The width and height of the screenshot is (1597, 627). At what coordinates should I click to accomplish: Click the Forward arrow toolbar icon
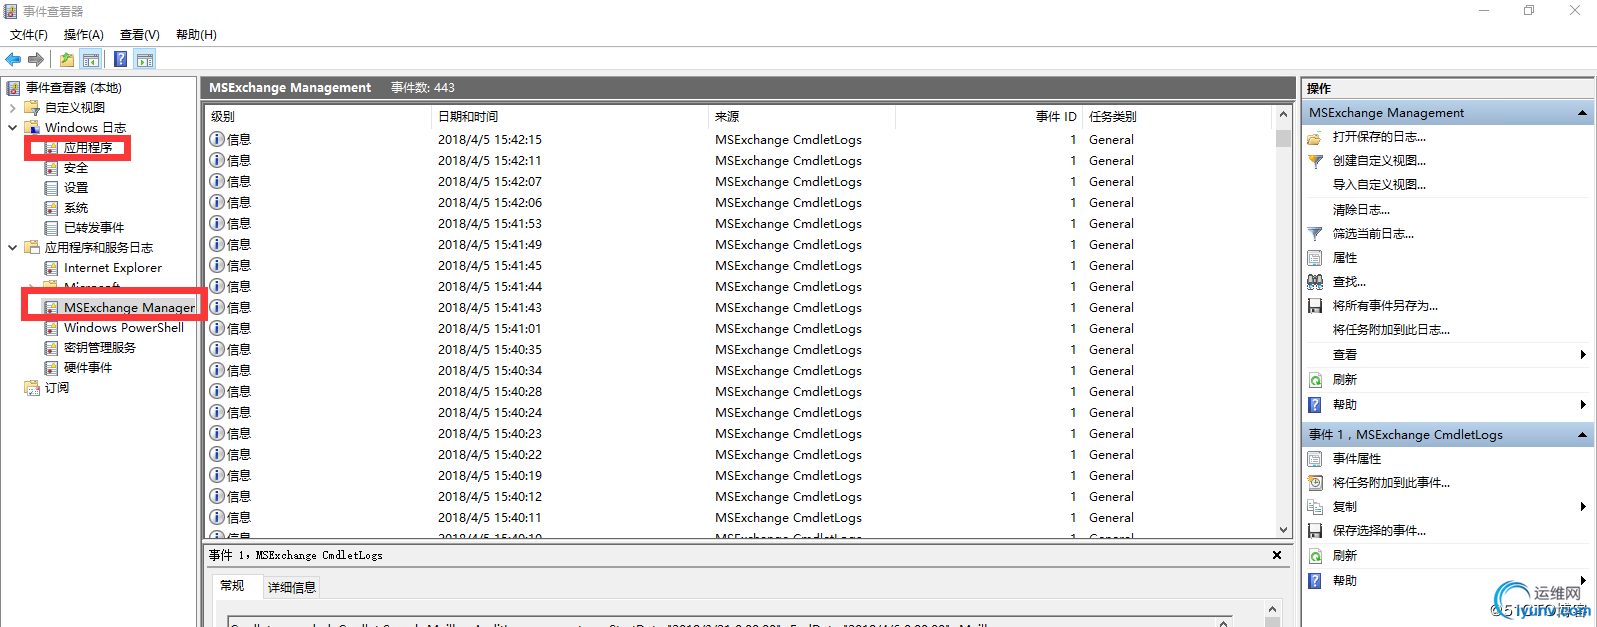36,59
